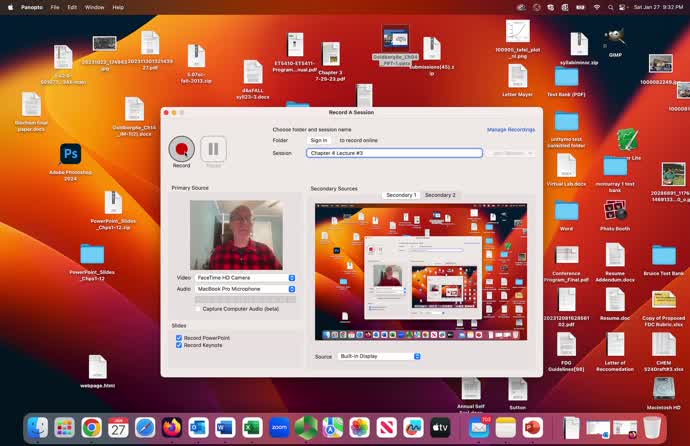Enable Capture Computer Audio checkbox
690x446 pixels.
198,309
